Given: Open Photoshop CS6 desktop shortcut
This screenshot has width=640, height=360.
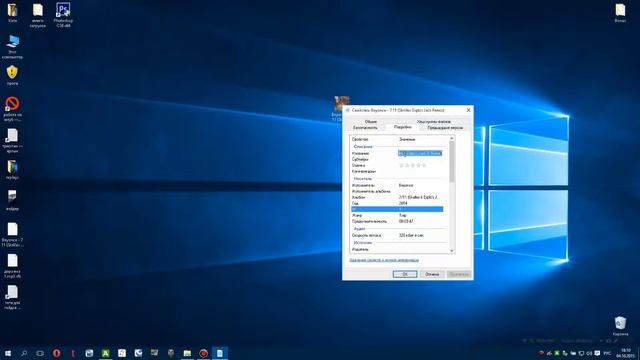Looking at the screenshot, I should click(63, 15).
